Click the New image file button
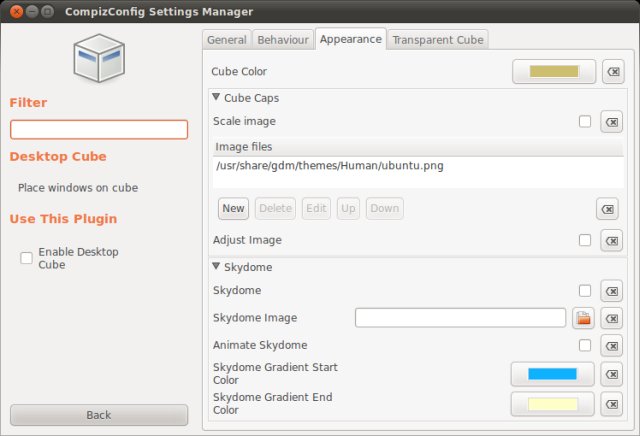 233,209
